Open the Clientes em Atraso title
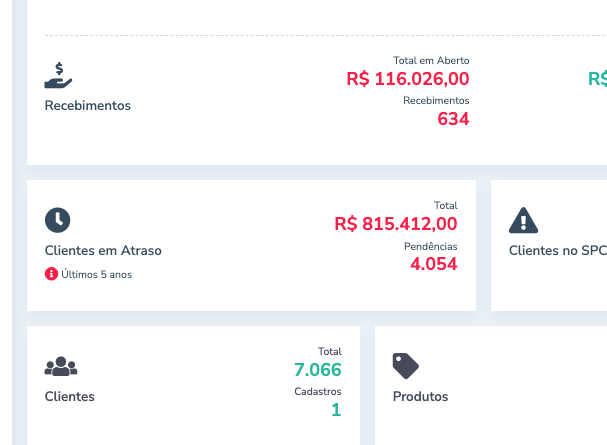607x445 pixels. pos(103,250)
